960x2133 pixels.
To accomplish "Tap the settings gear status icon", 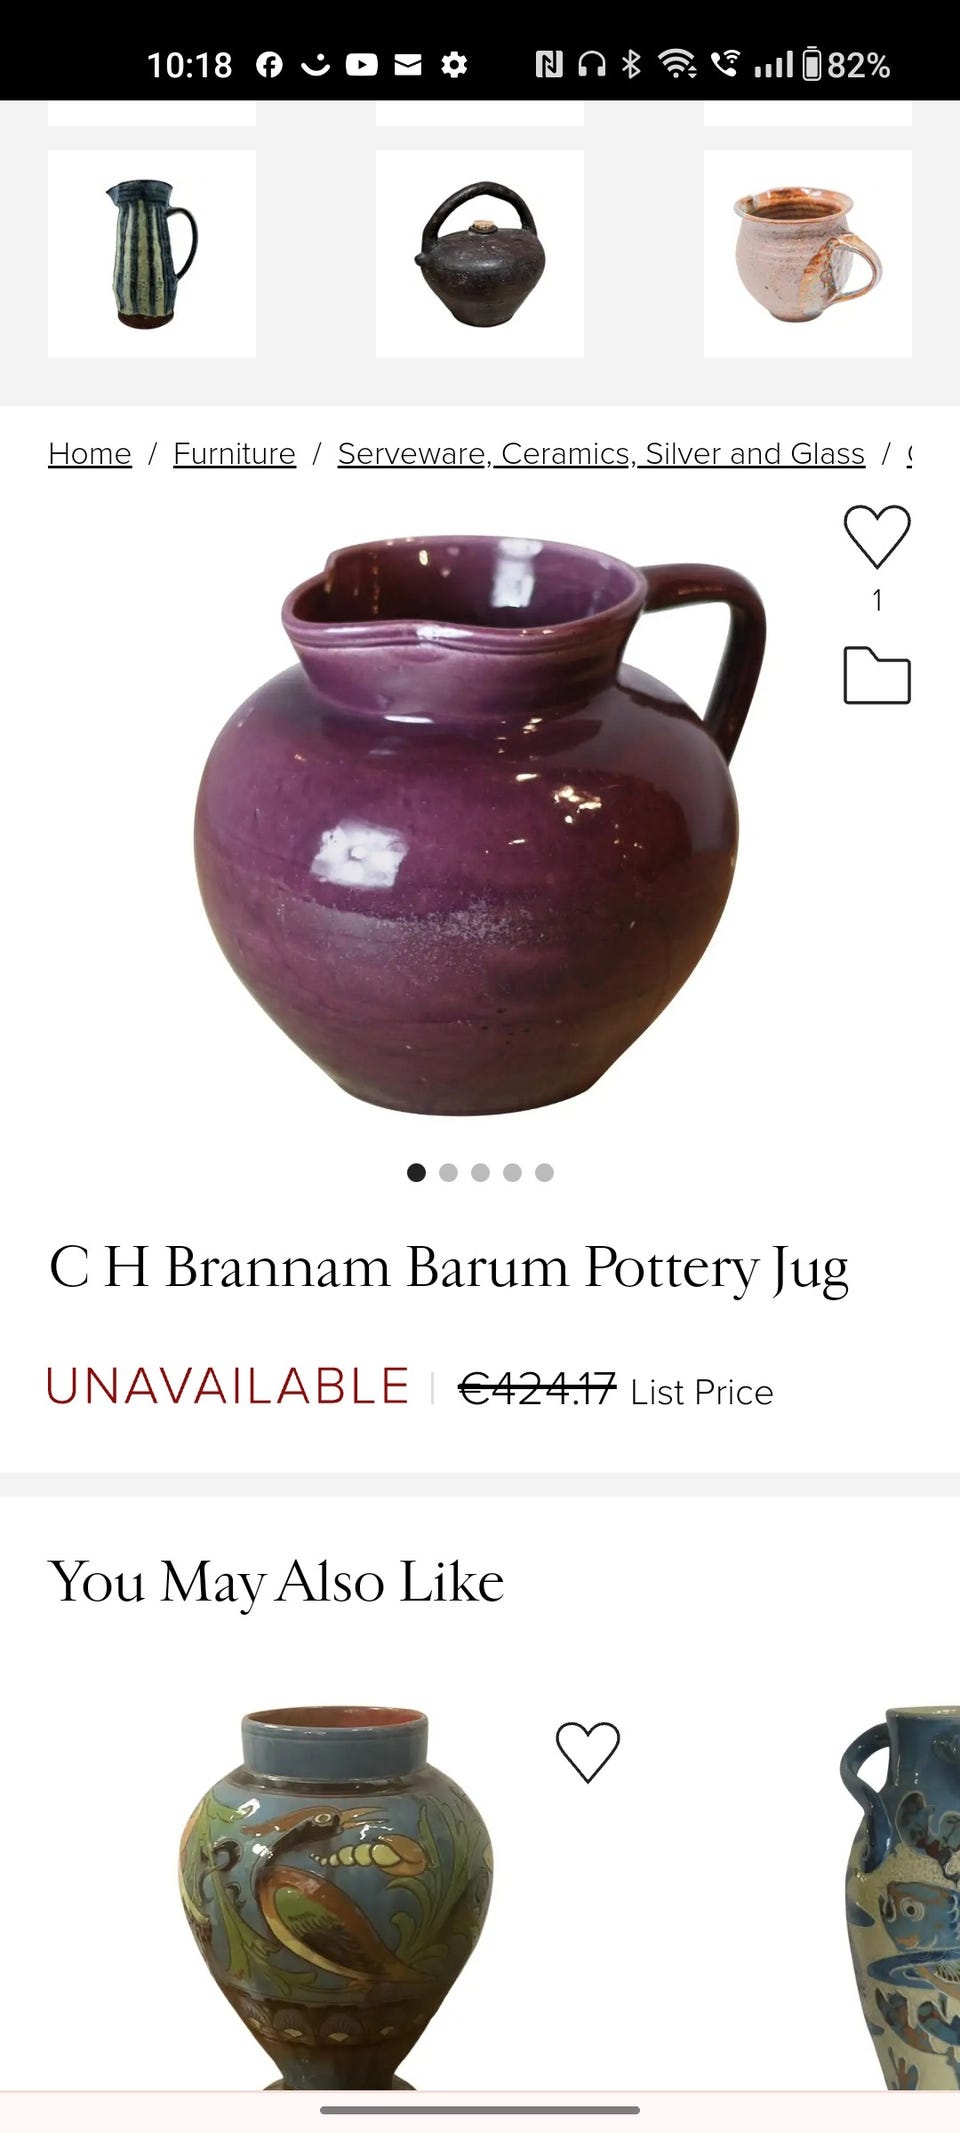I will tap(454, 65).
